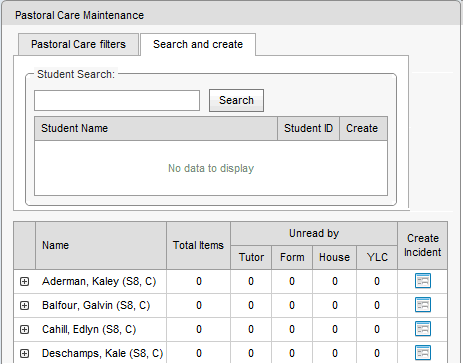Click the Pastoral Care Maintenance title

79,15
